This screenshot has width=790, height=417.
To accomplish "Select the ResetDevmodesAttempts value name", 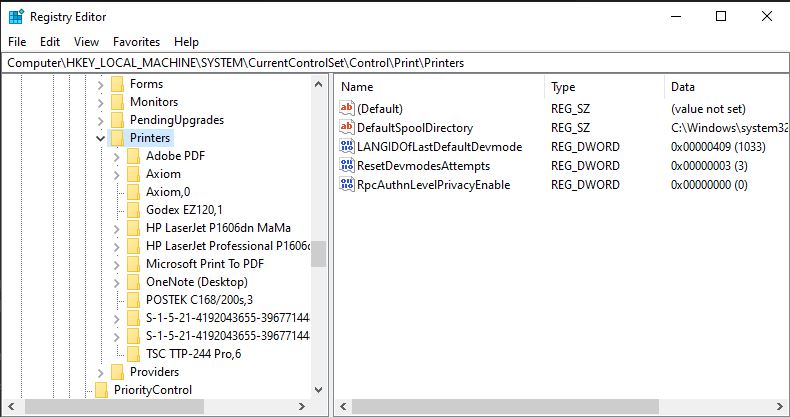I will 423,166.
